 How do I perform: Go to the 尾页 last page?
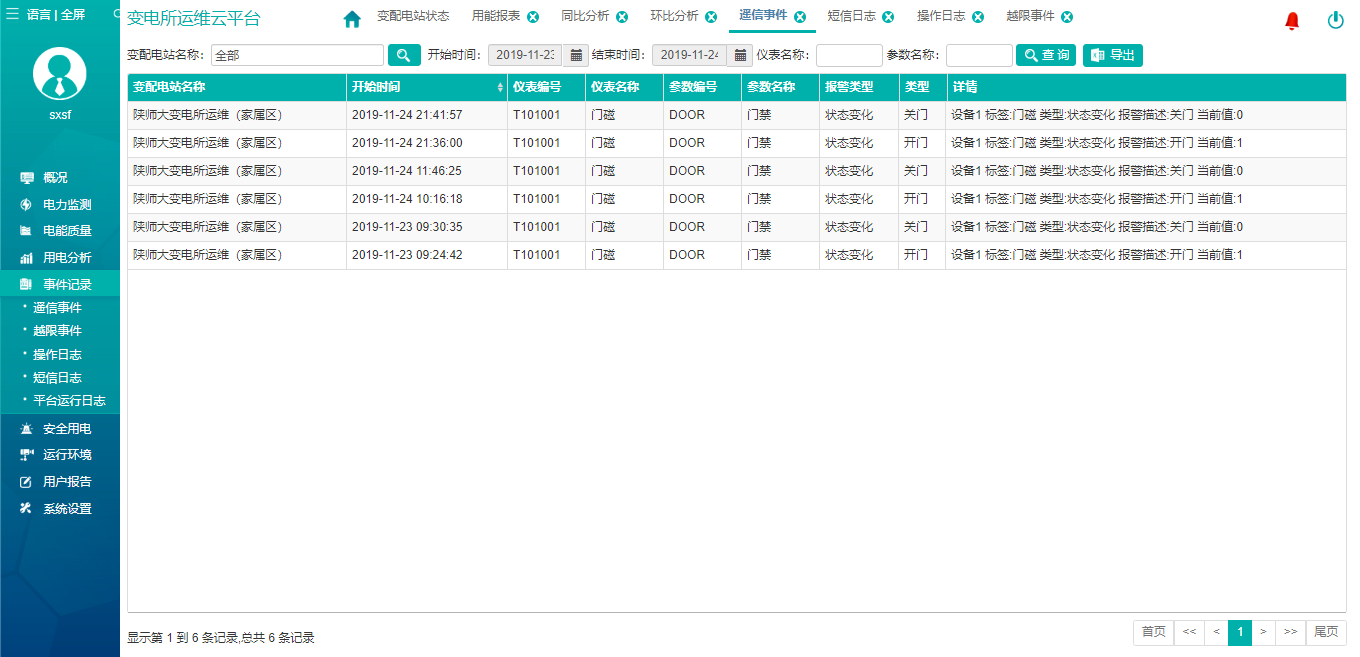pos(1325,631)
